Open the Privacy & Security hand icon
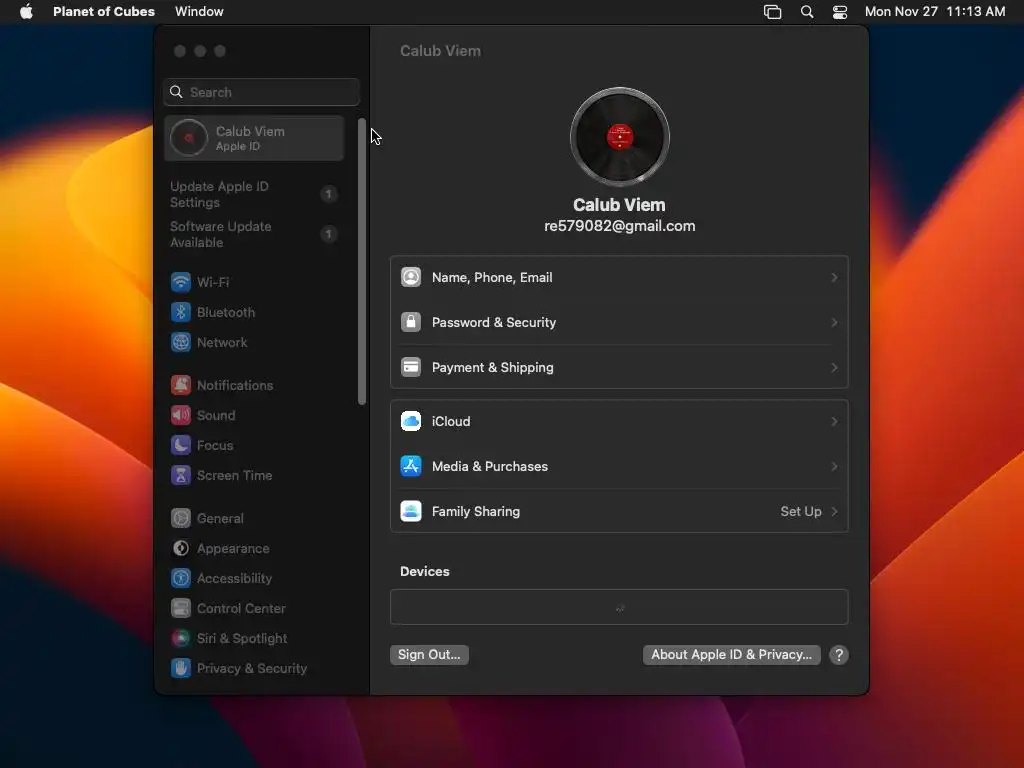The height and width of the screenshot is (768, 1024). tap(181, 669)
